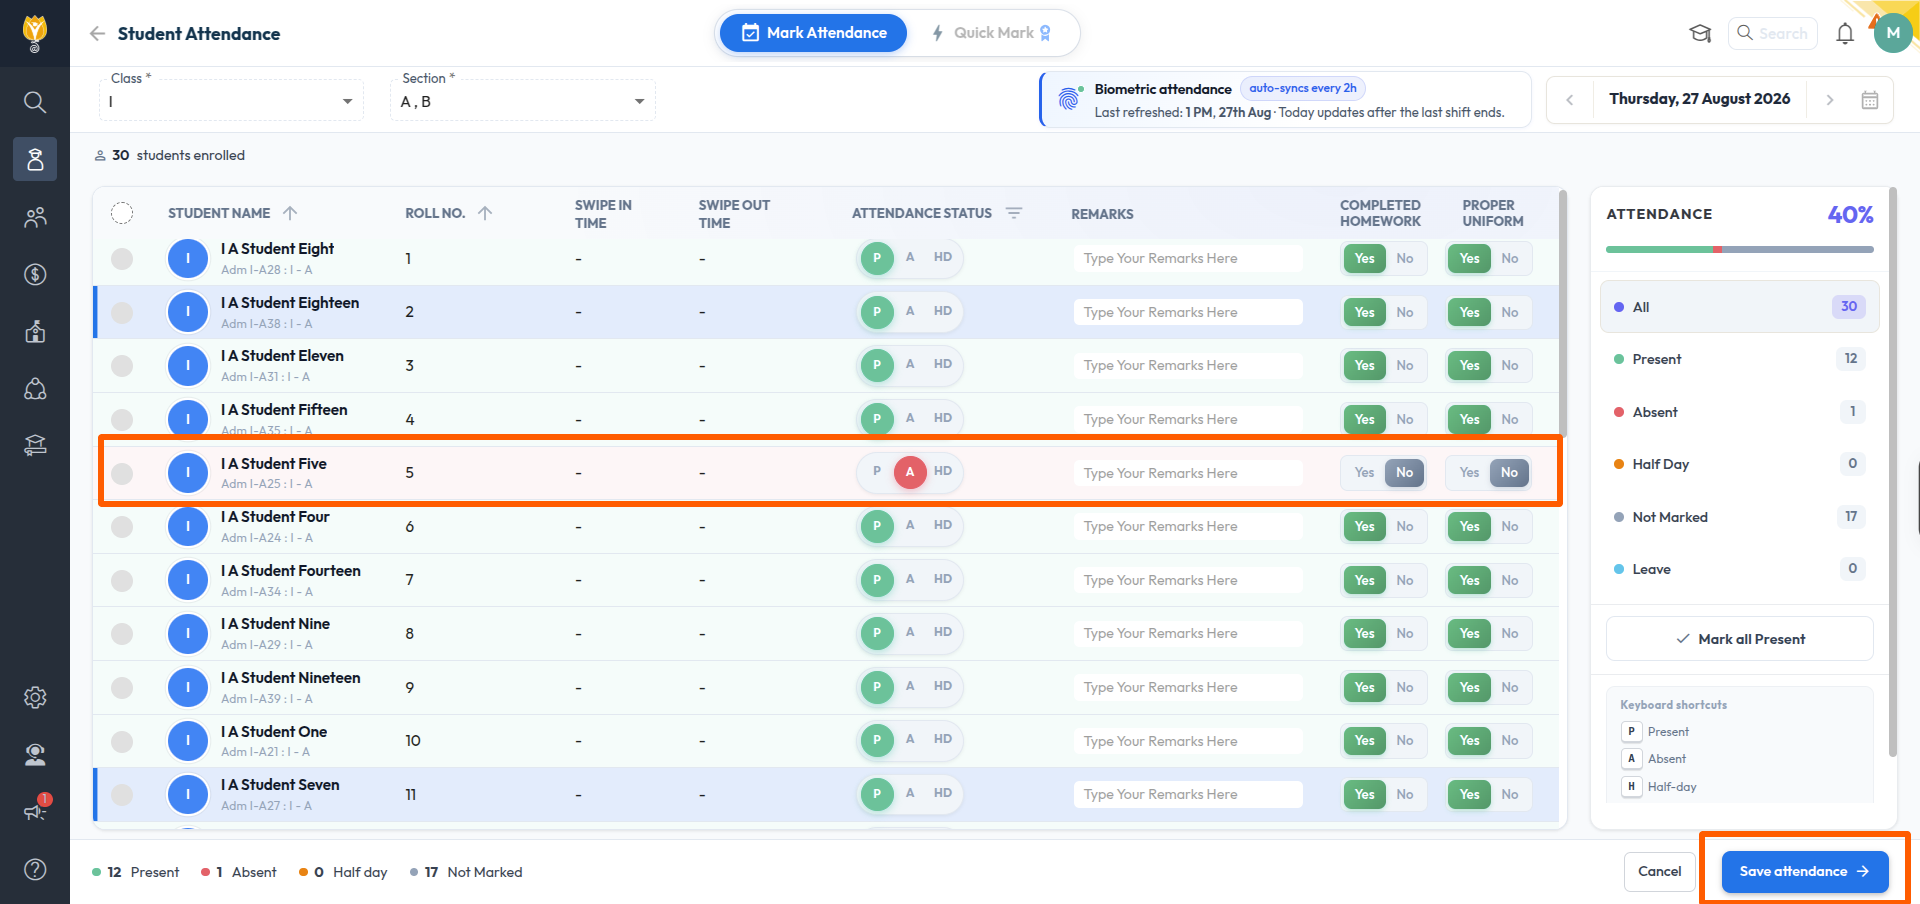The image size is (1920, 904).
Task: Sort by Roll No. arrow
Action: point(485,213)
